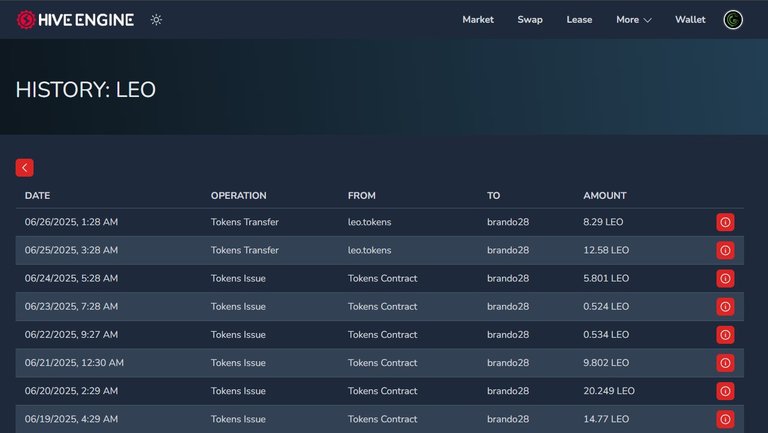The image size is (768, 433).
Task: Click Tokens Transfer in the 06/25 row
Action: point(244,250)
